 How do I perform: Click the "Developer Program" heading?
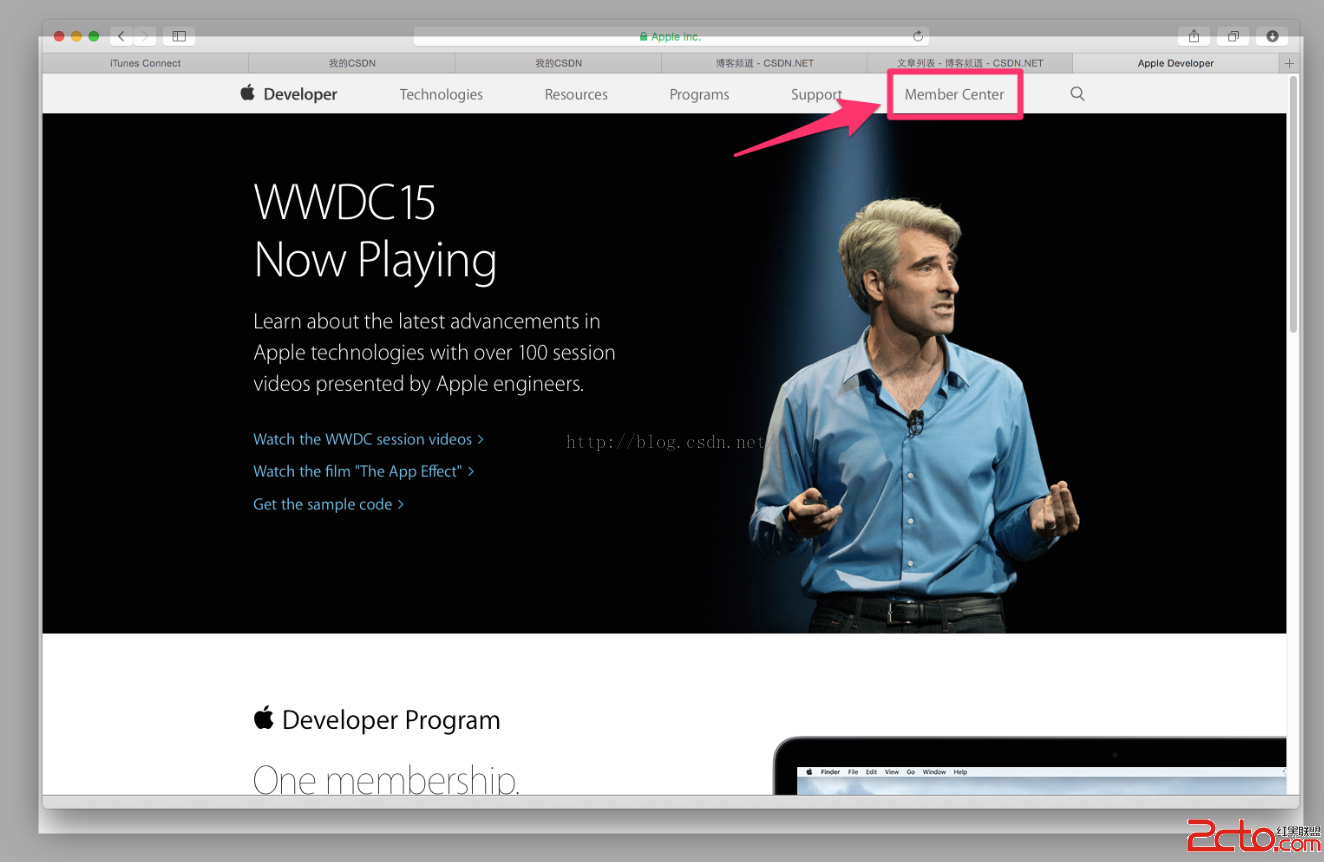tap(377, 720)
